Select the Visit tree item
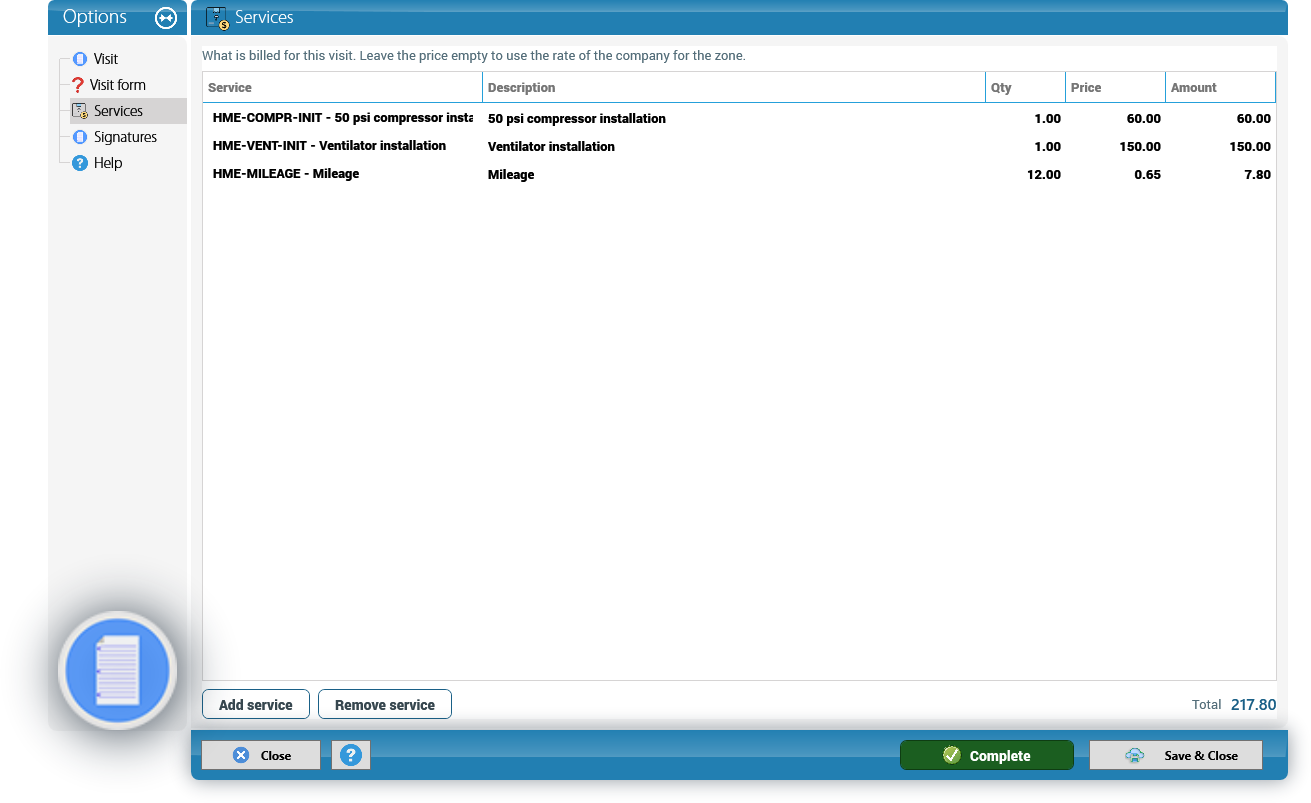Viewport: 1311px width, 803px height. coord(106,59)
